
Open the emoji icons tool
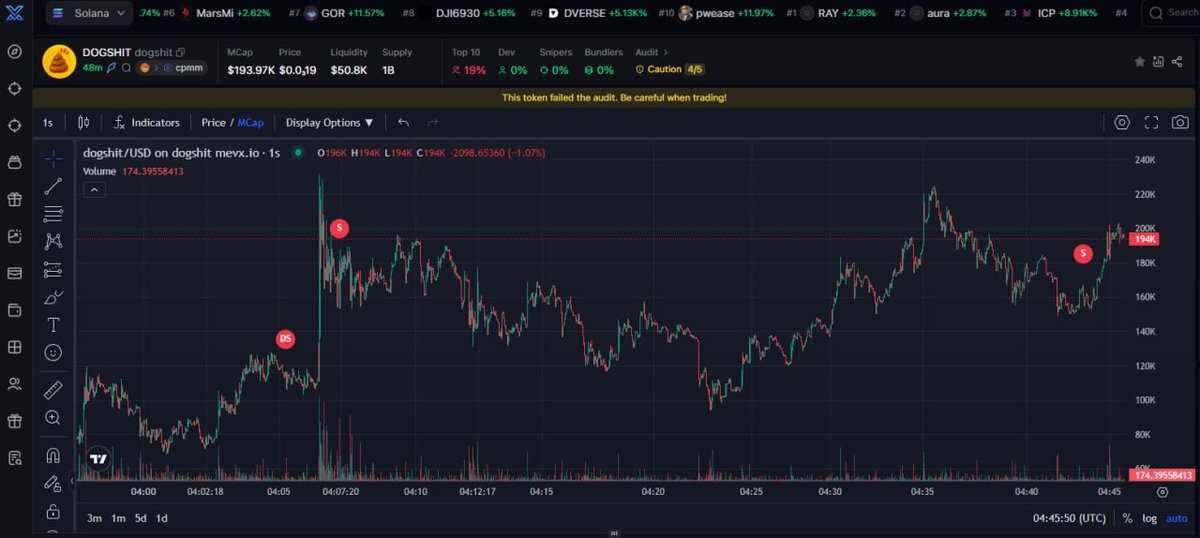click(x=53, y=352)
